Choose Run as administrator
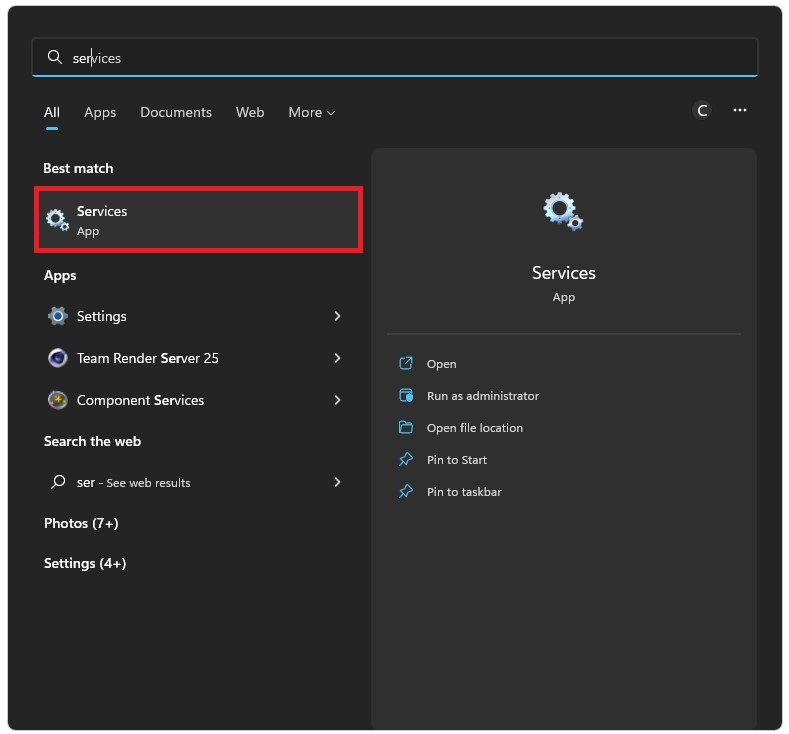 (482, 396)
